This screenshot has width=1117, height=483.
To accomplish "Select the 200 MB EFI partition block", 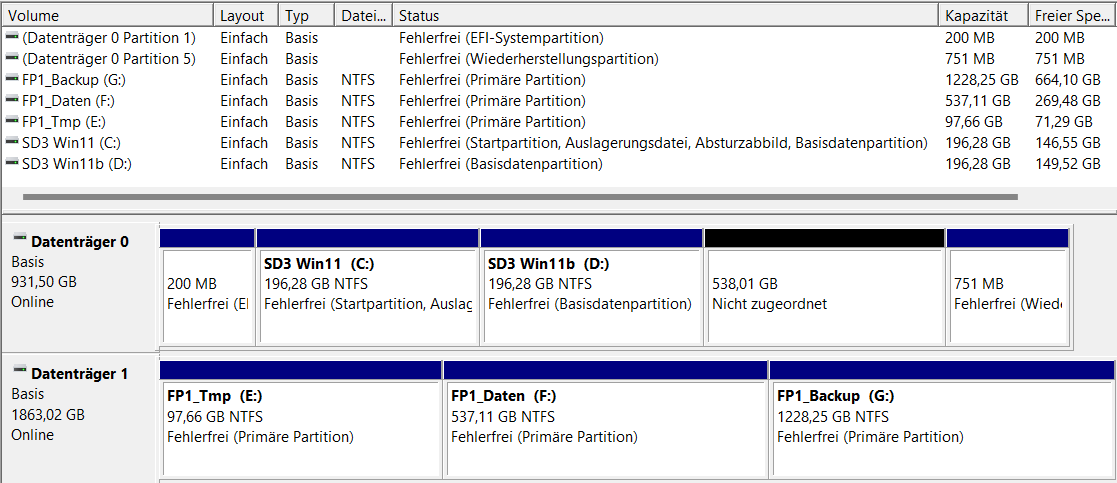I will 206,295.
